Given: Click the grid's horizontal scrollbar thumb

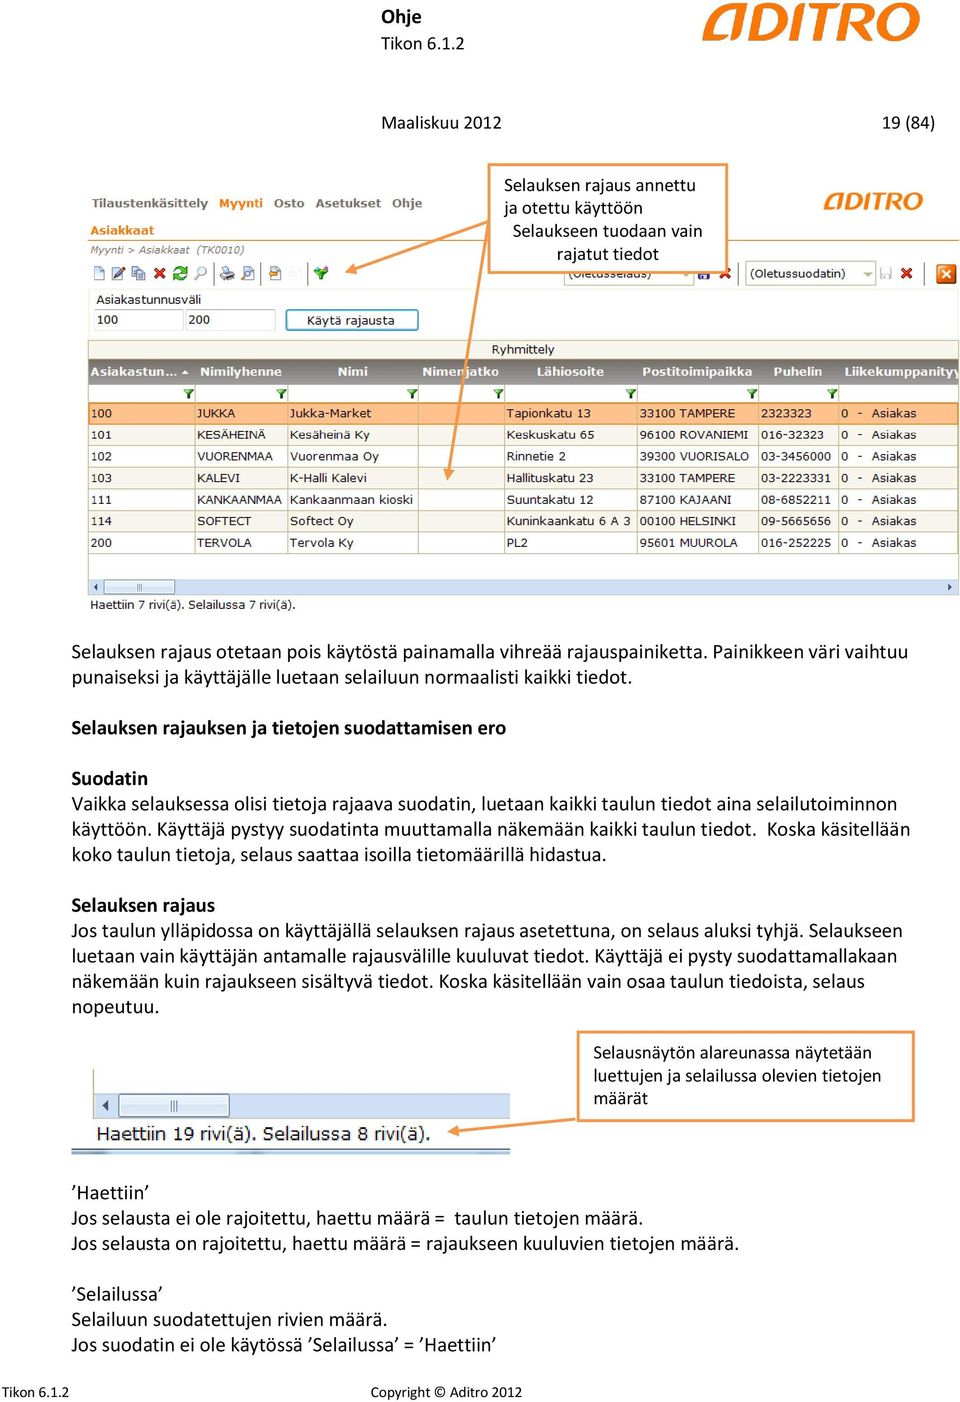Looking at the screenshot, I should (x=140, y=587).
